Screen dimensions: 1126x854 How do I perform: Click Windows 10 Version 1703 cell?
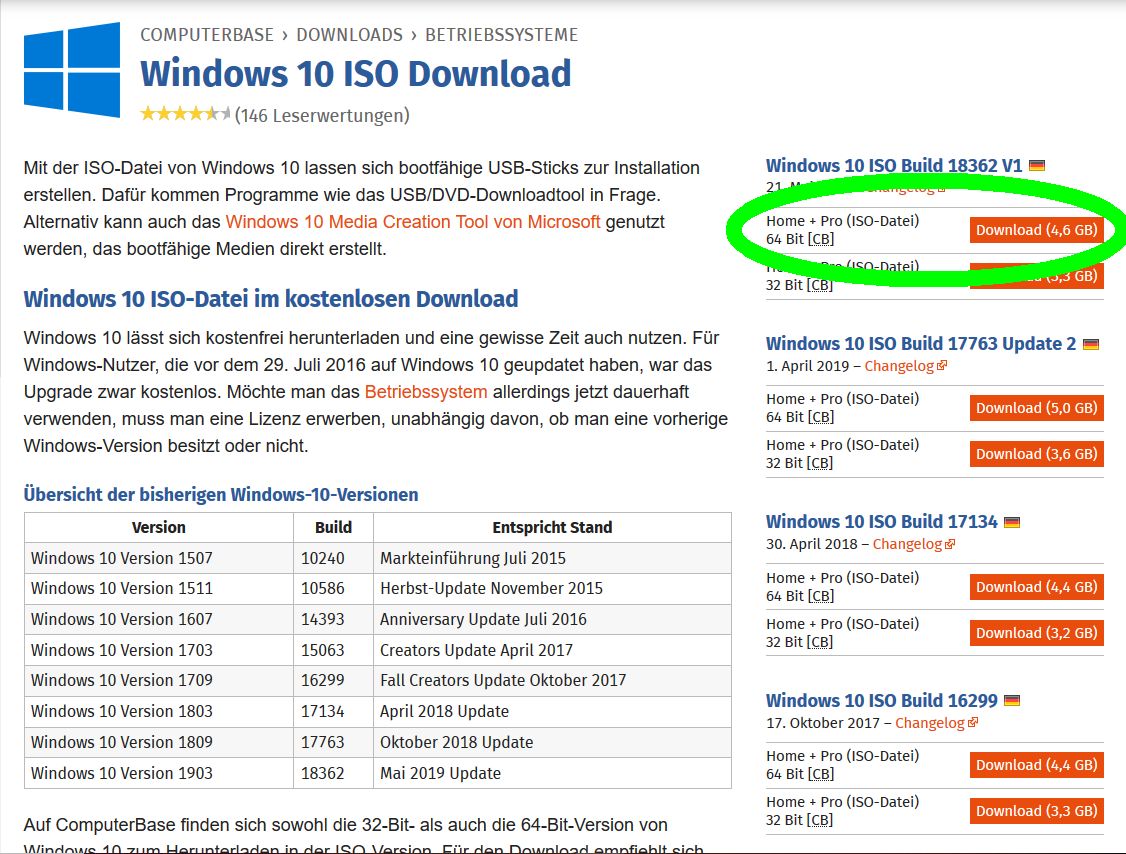click(159, 650)
